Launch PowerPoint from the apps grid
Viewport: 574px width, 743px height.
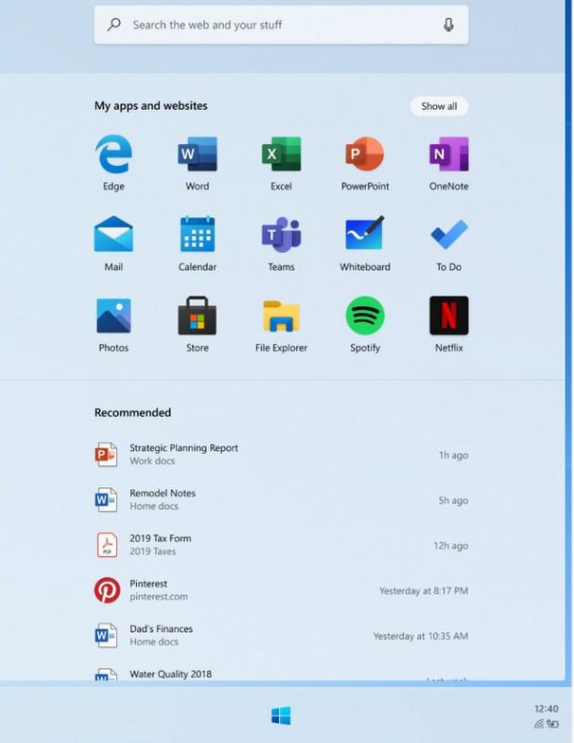(364, 154)
